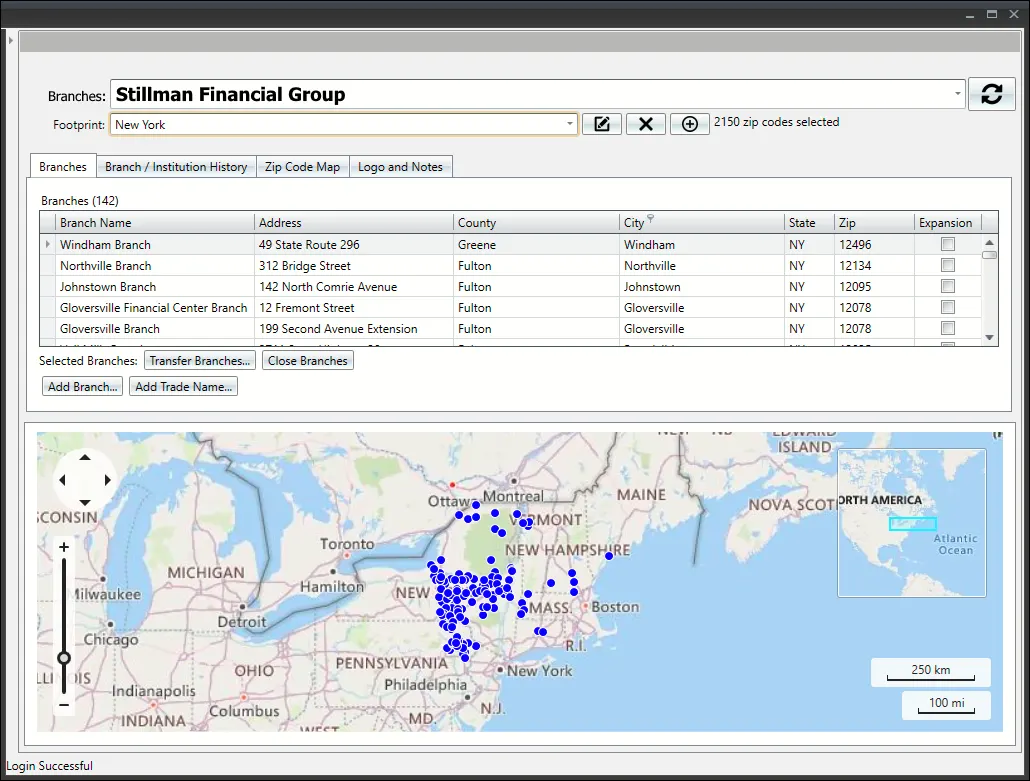Viewport: 1030px width, 781px height.
Task: Pan the map up with arrow
Action: click(x=85, y=457)
